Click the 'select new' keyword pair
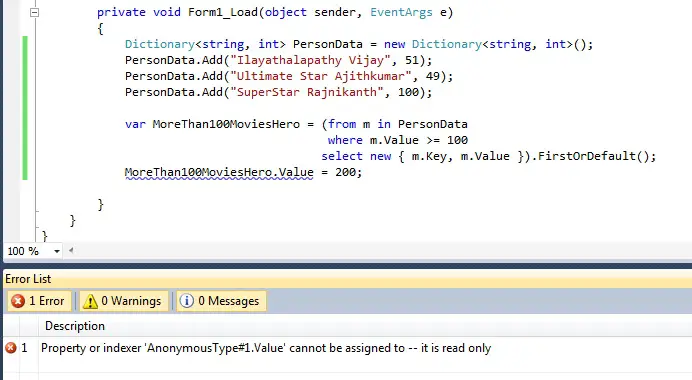The height and width of the screenshot is (380, 692). coord(356,156)
